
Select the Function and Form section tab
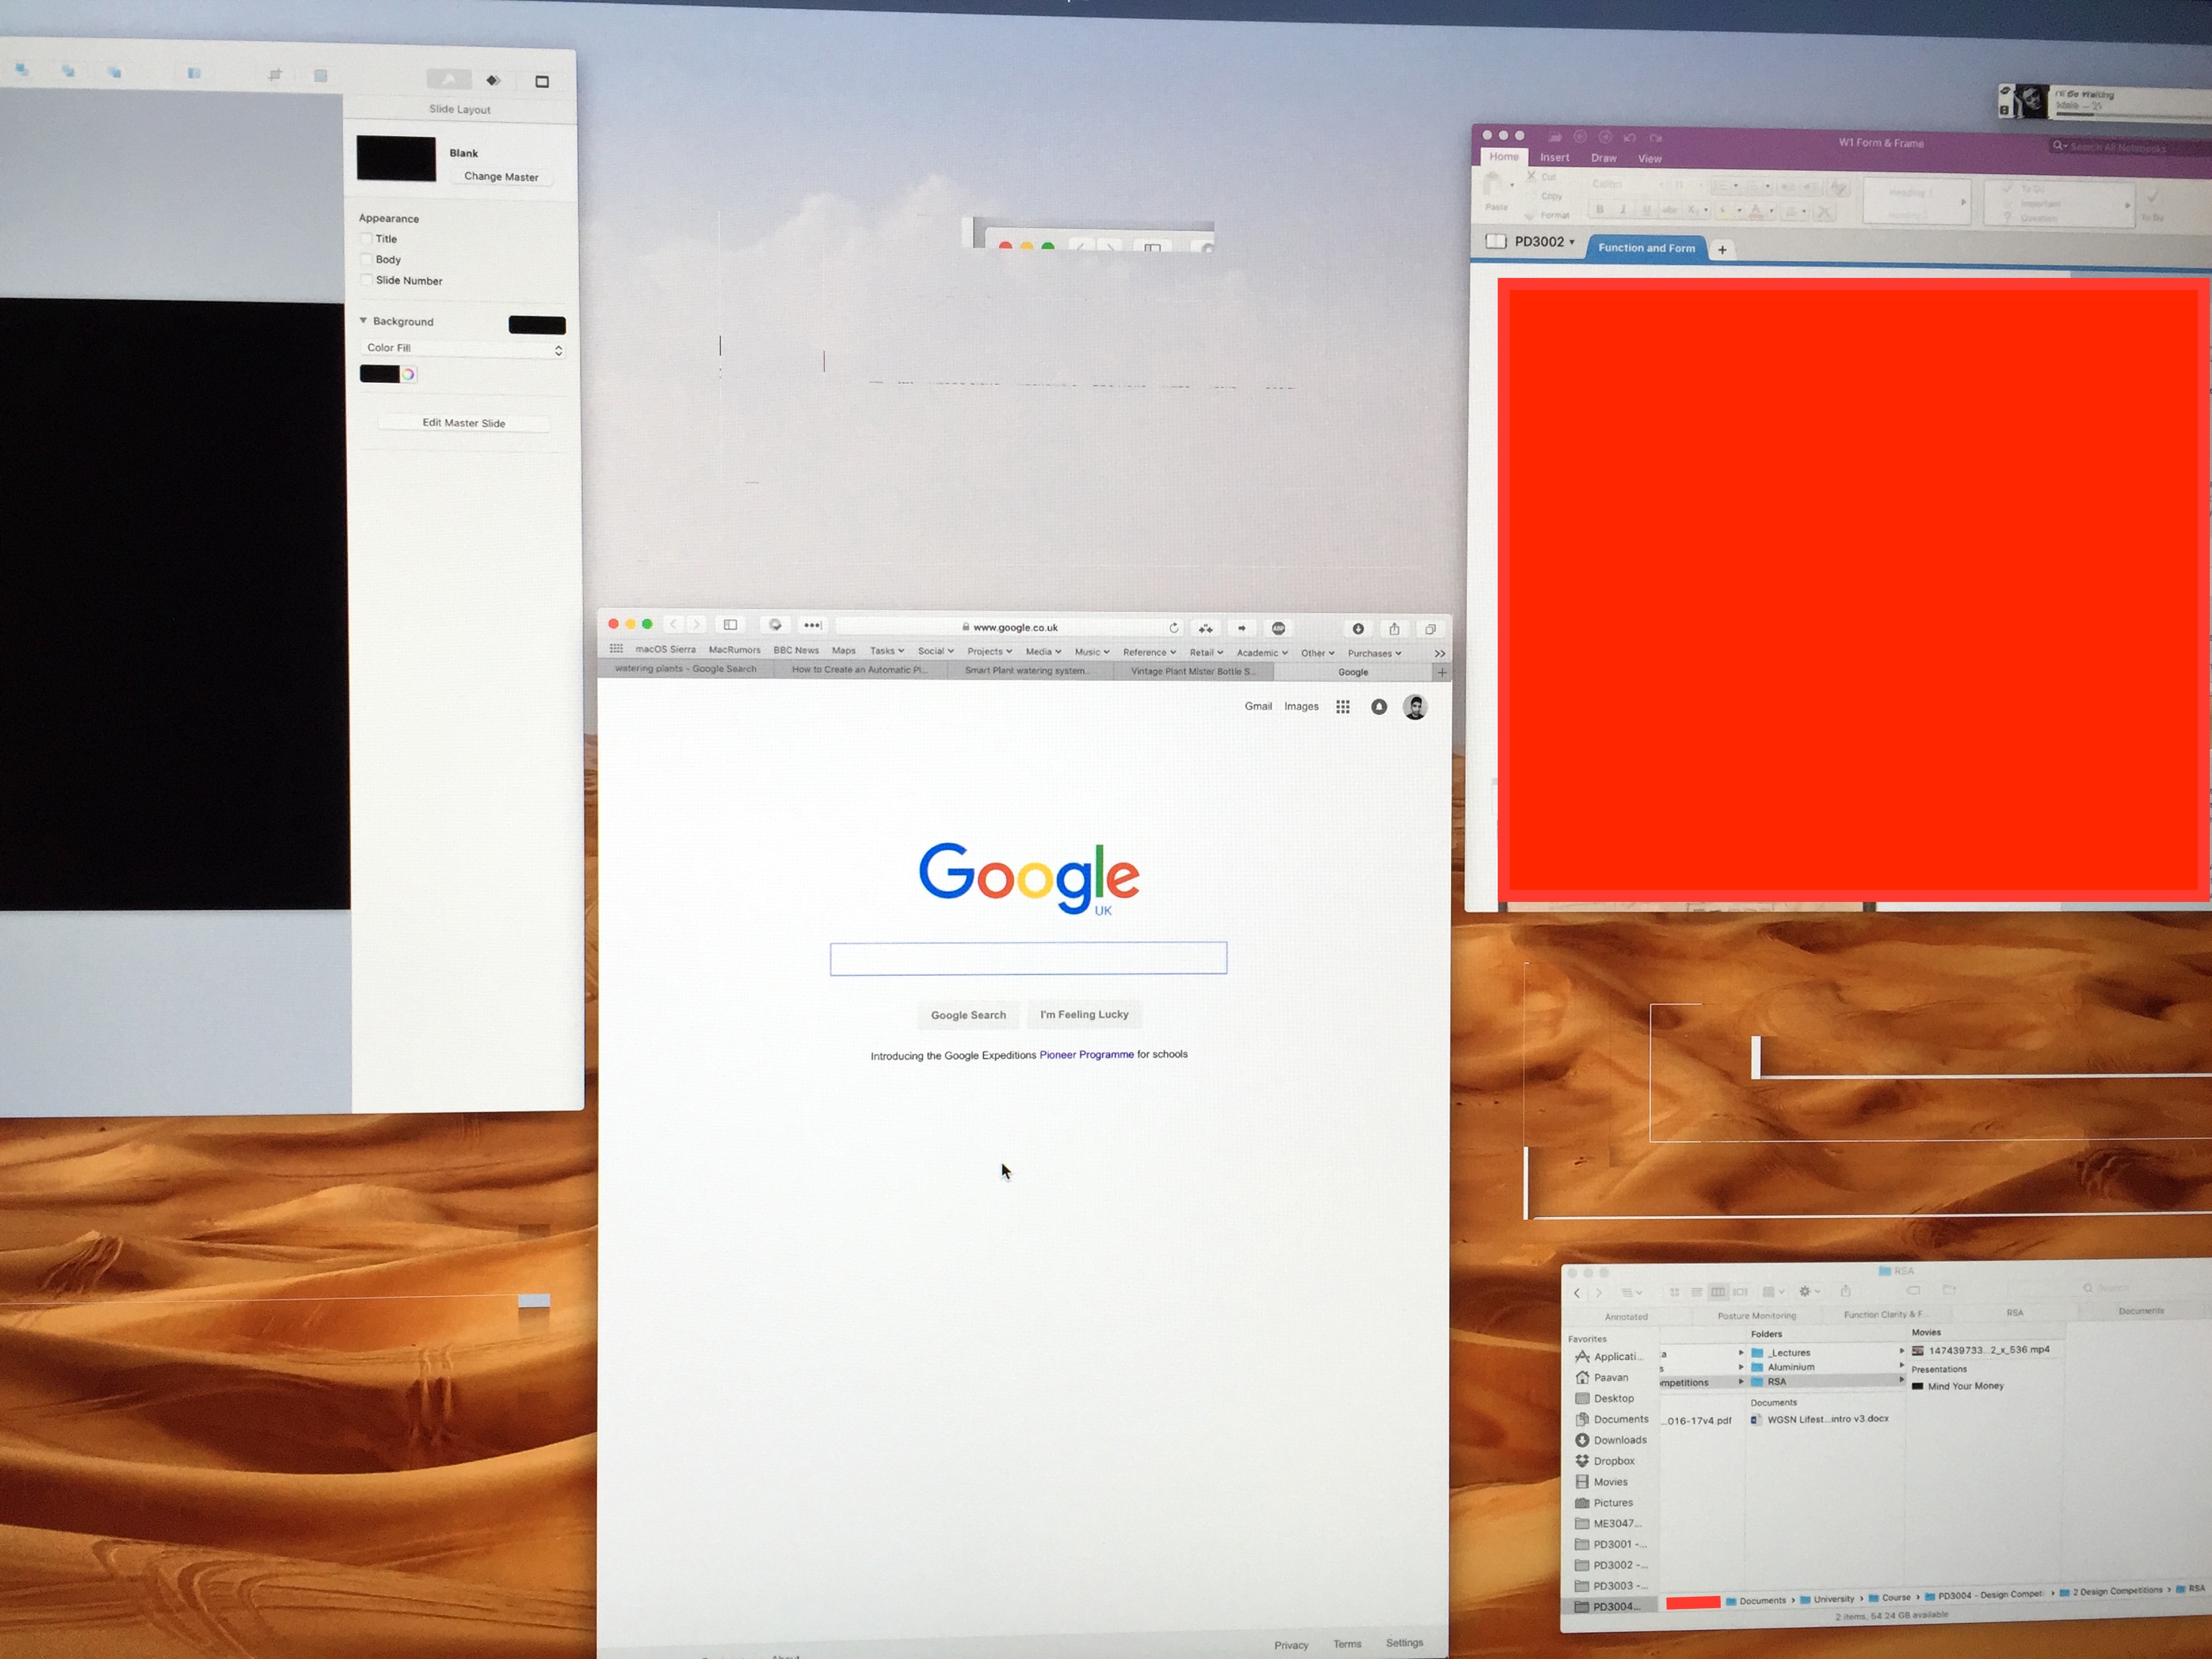tap(1646, 248)
